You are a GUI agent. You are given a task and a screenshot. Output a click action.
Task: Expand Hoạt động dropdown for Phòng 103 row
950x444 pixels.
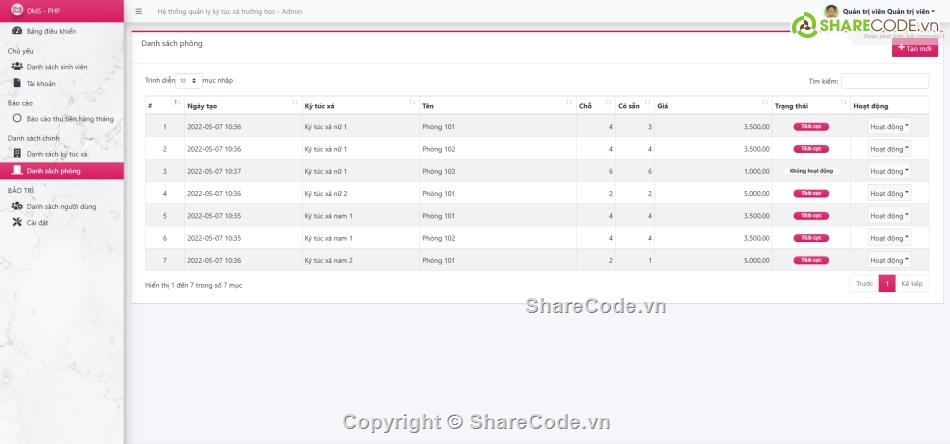889,171
